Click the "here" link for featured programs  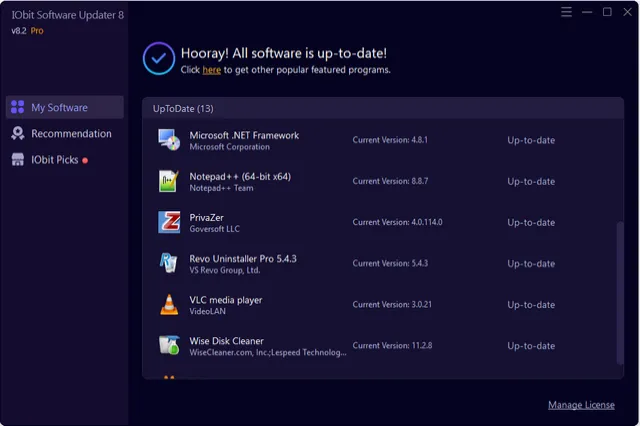point(212,71)
